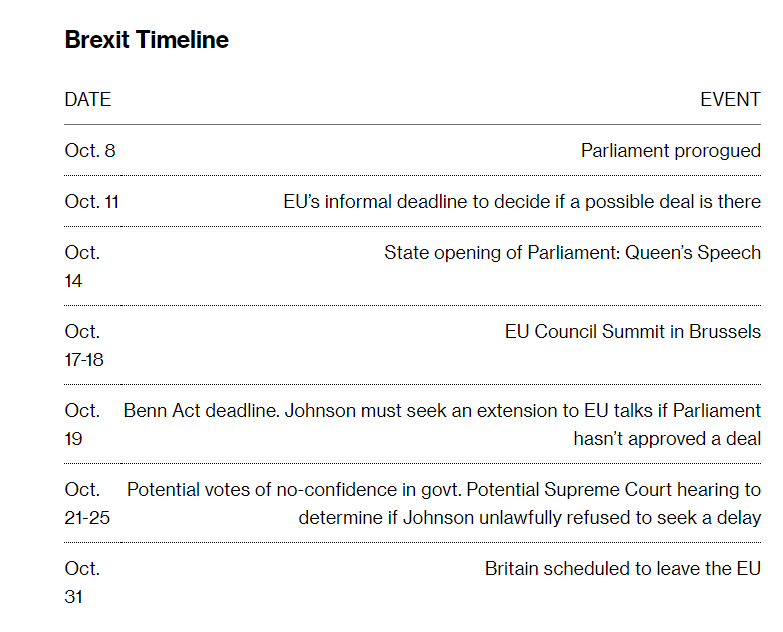The image size is (783, 632).
Task: Click EU's informal deadline event text
Action: pyautogui.click(x=522, y=202)
